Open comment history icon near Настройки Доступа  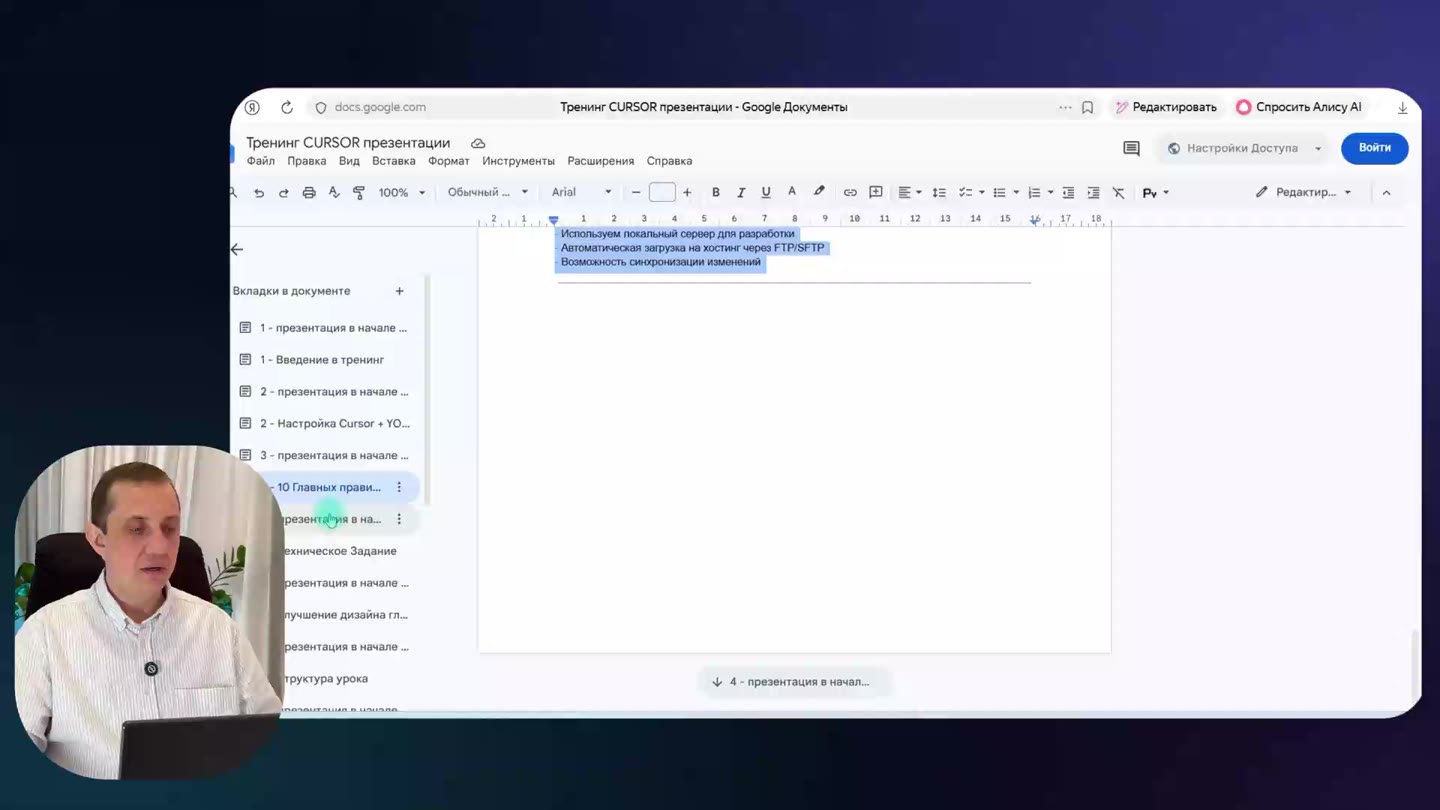[x=1131, y=149]
